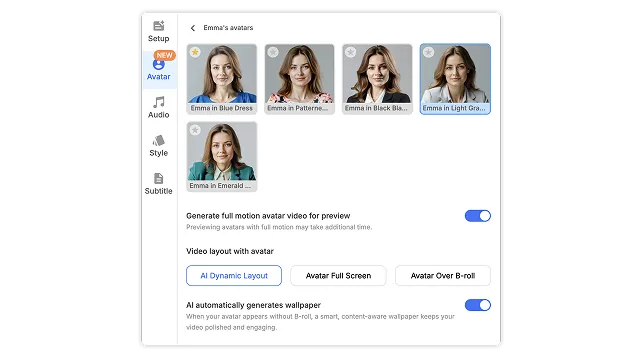Click "AI automatically generates wallpaper" label

click(253, 305)
